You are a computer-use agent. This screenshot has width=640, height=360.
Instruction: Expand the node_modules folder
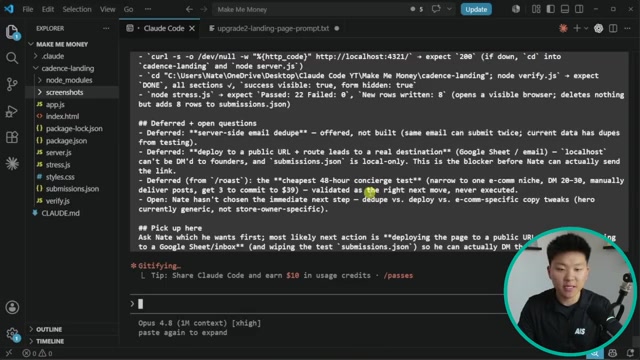coord(40,80)
